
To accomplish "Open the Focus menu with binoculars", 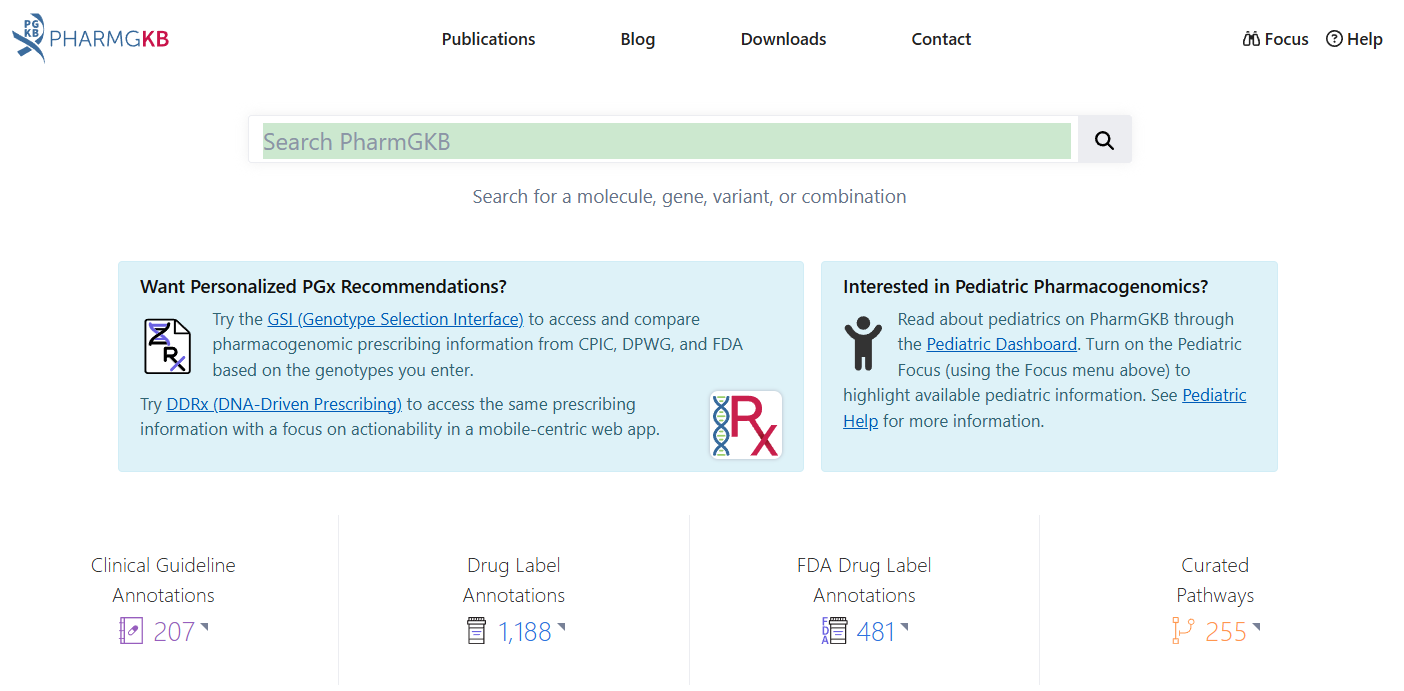I will (1275, 39).
